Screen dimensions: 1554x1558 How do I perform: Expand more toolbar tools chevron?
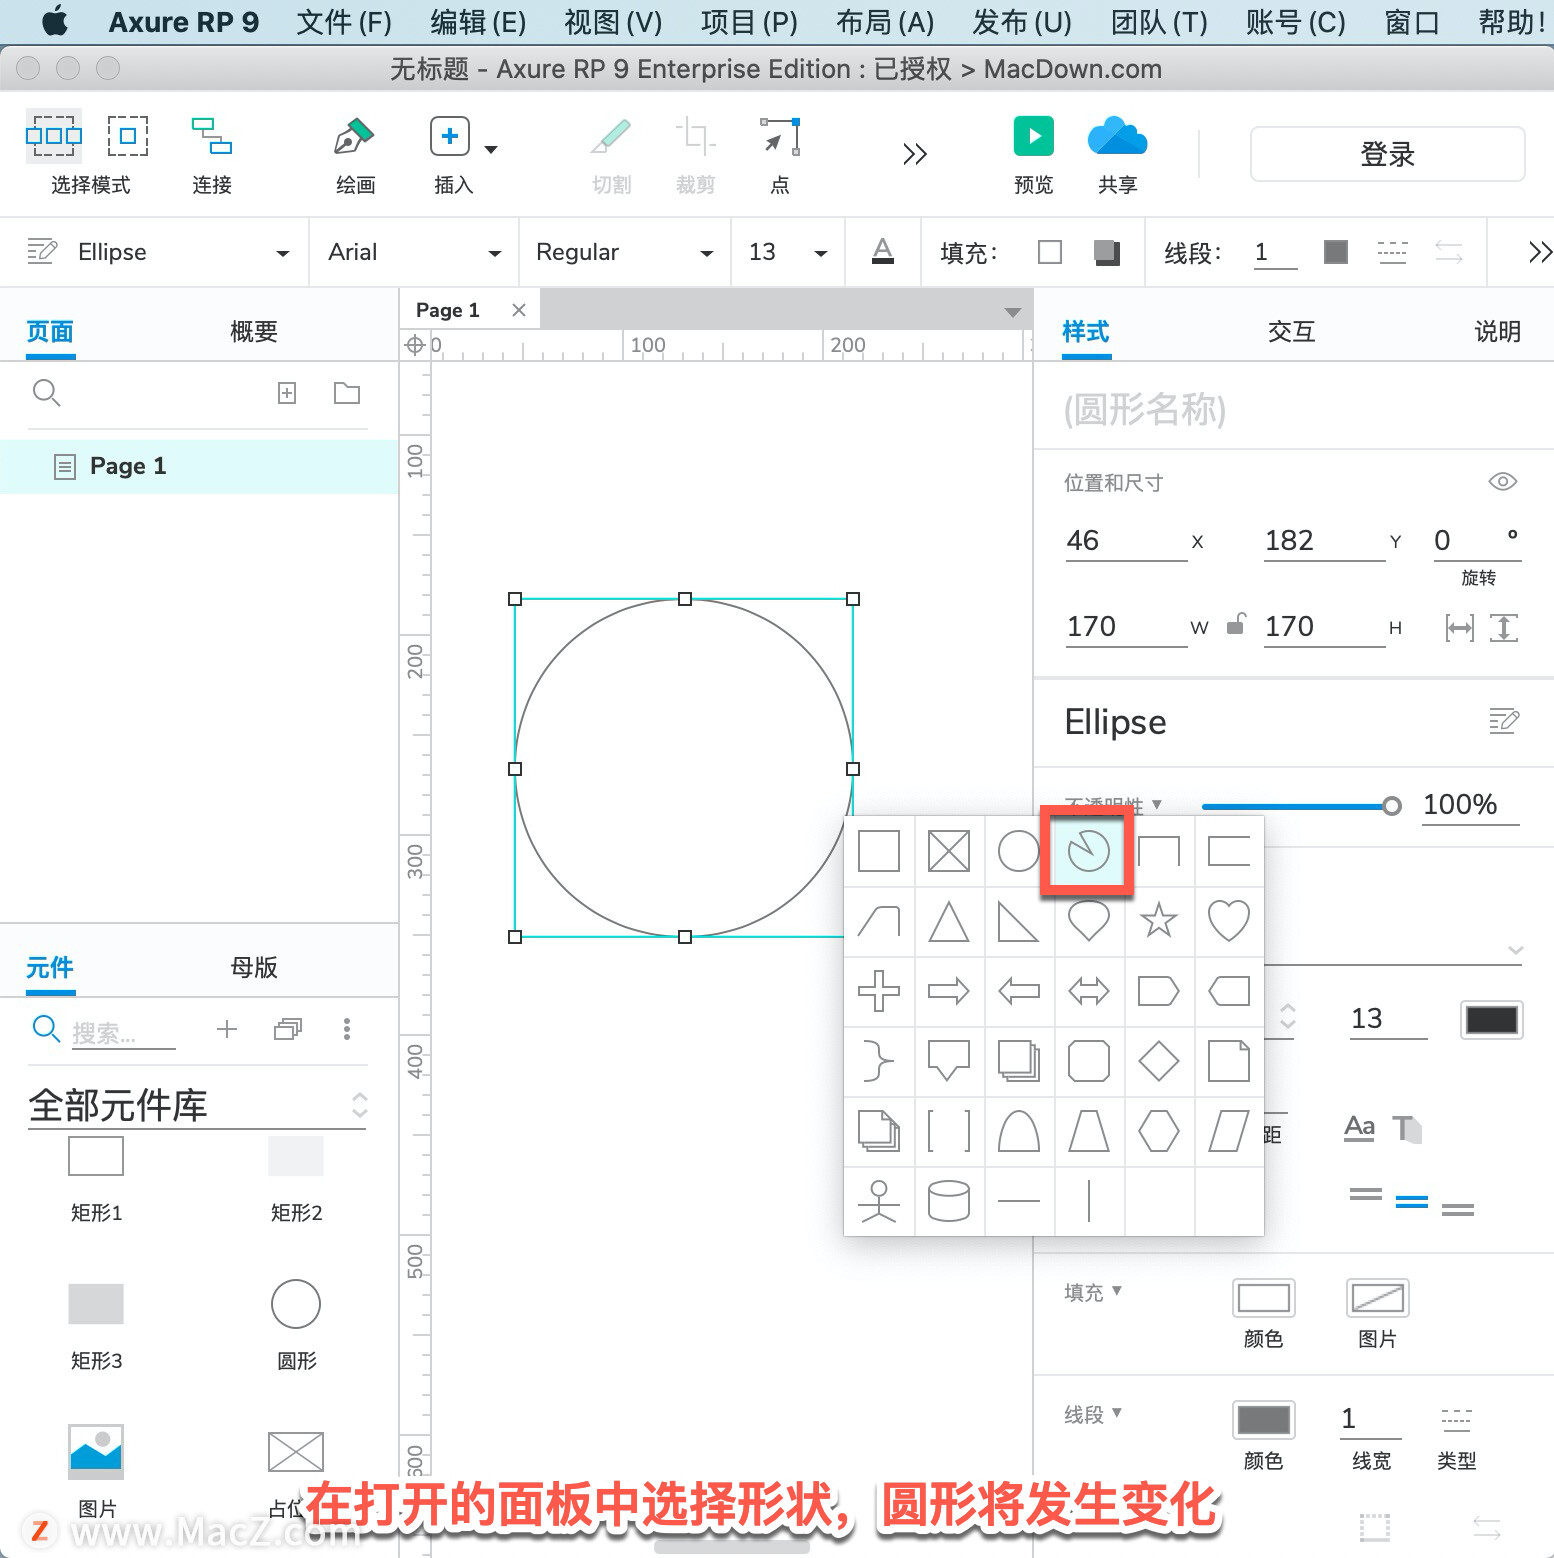click(x=915, y=154)
